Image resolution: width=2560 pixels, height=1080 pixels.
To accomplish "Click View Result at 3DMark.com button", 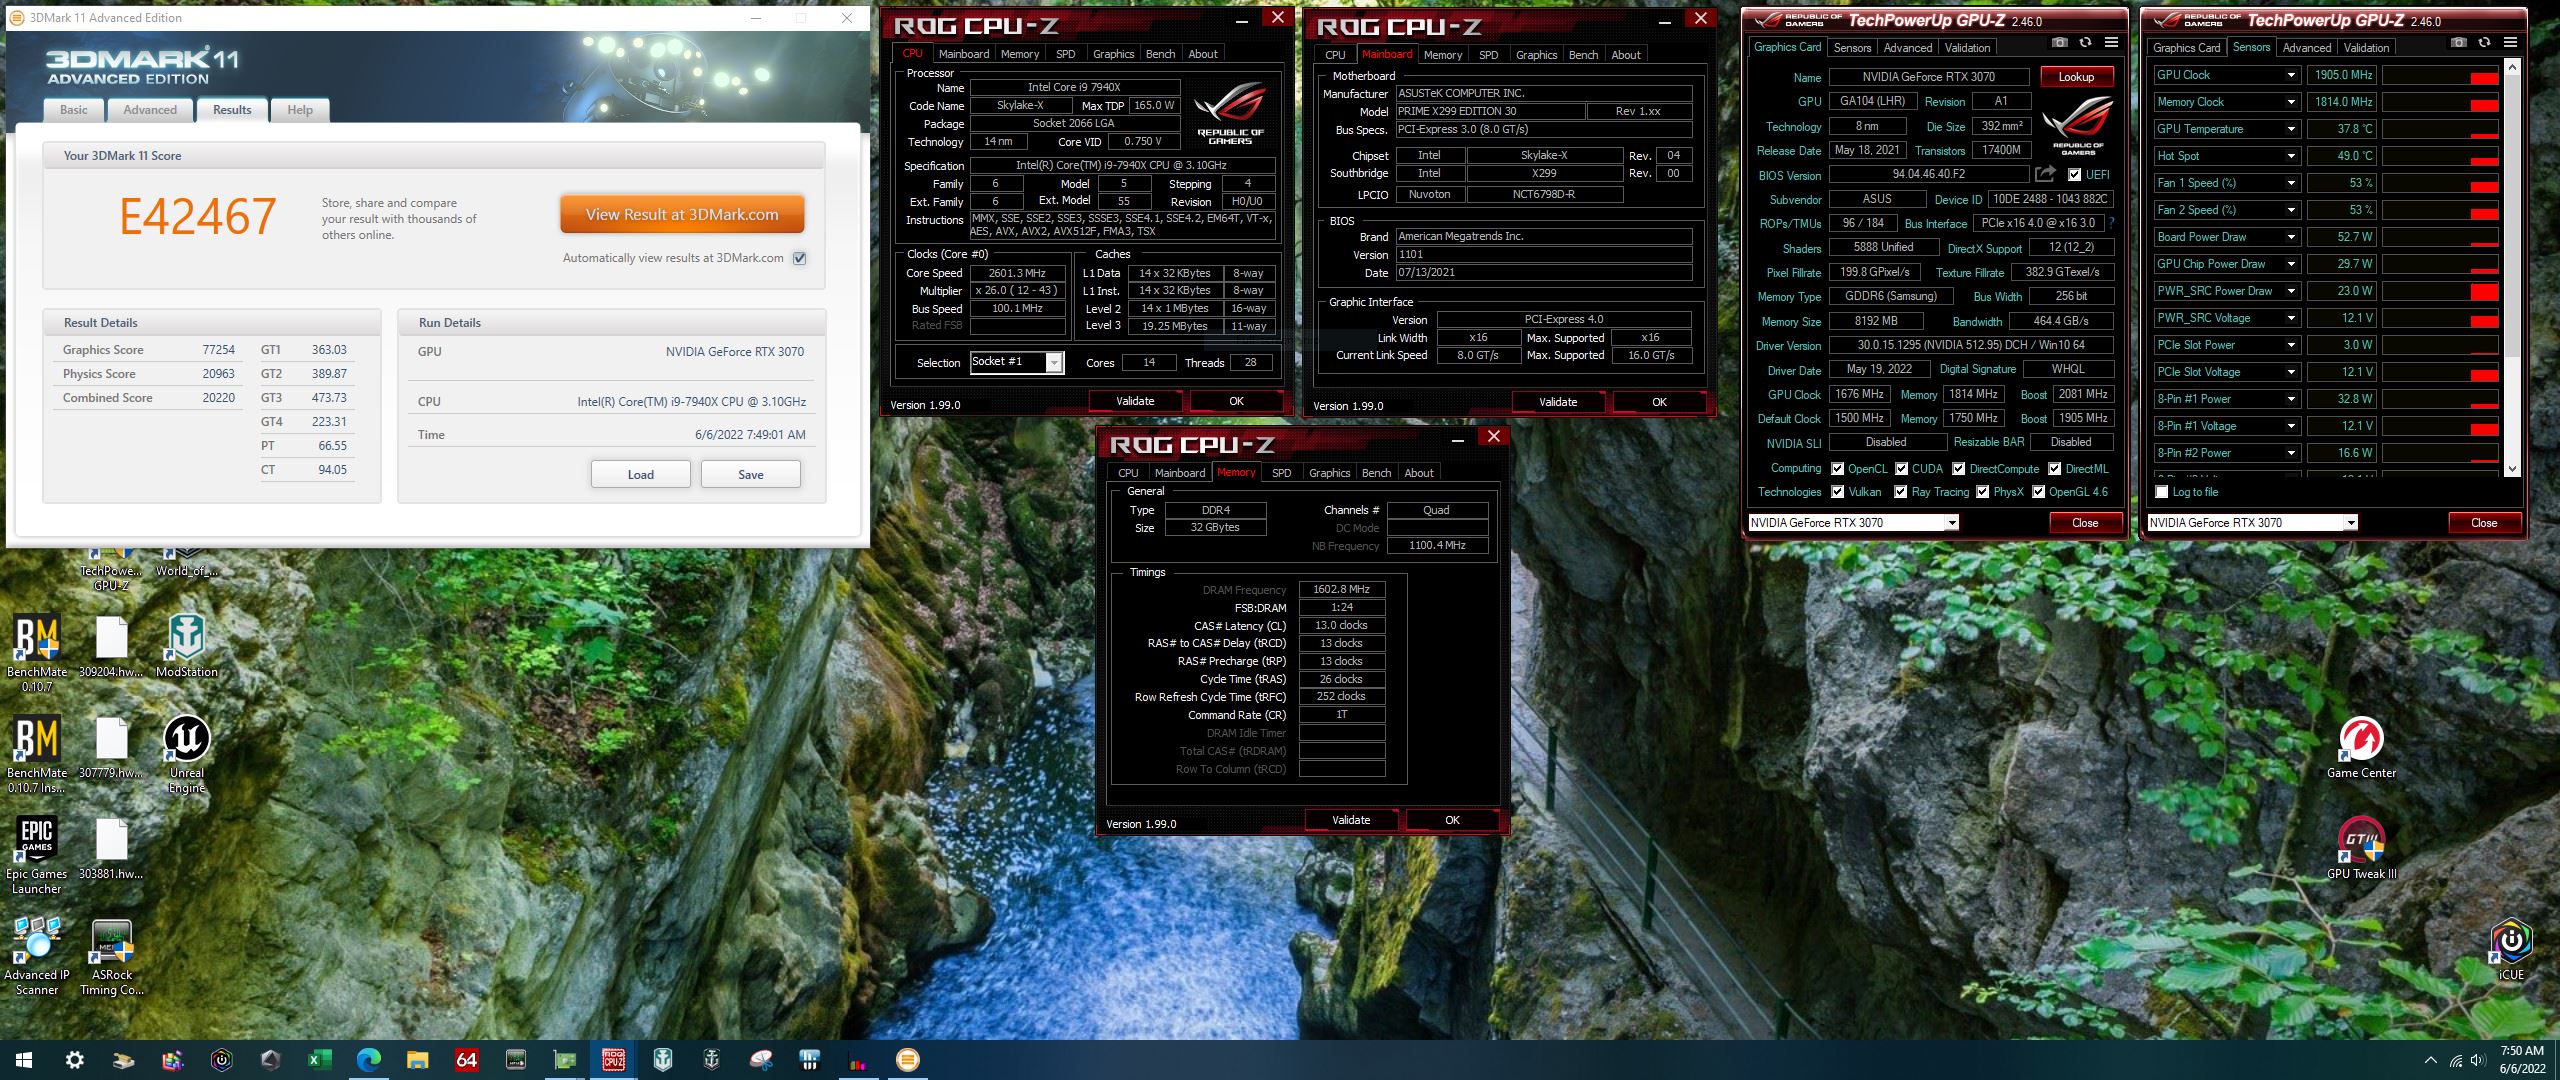I will [682, 214].
